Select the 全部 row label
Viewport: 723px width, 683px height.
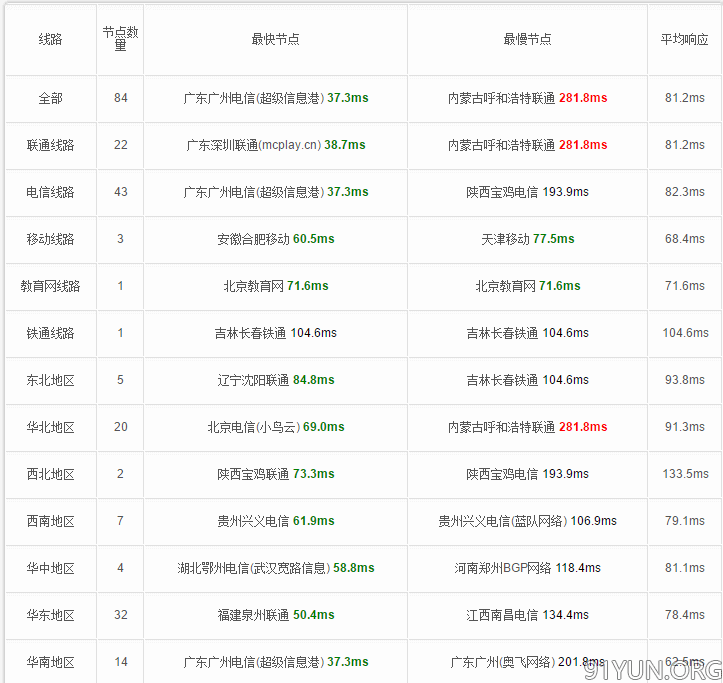[50, 98]
